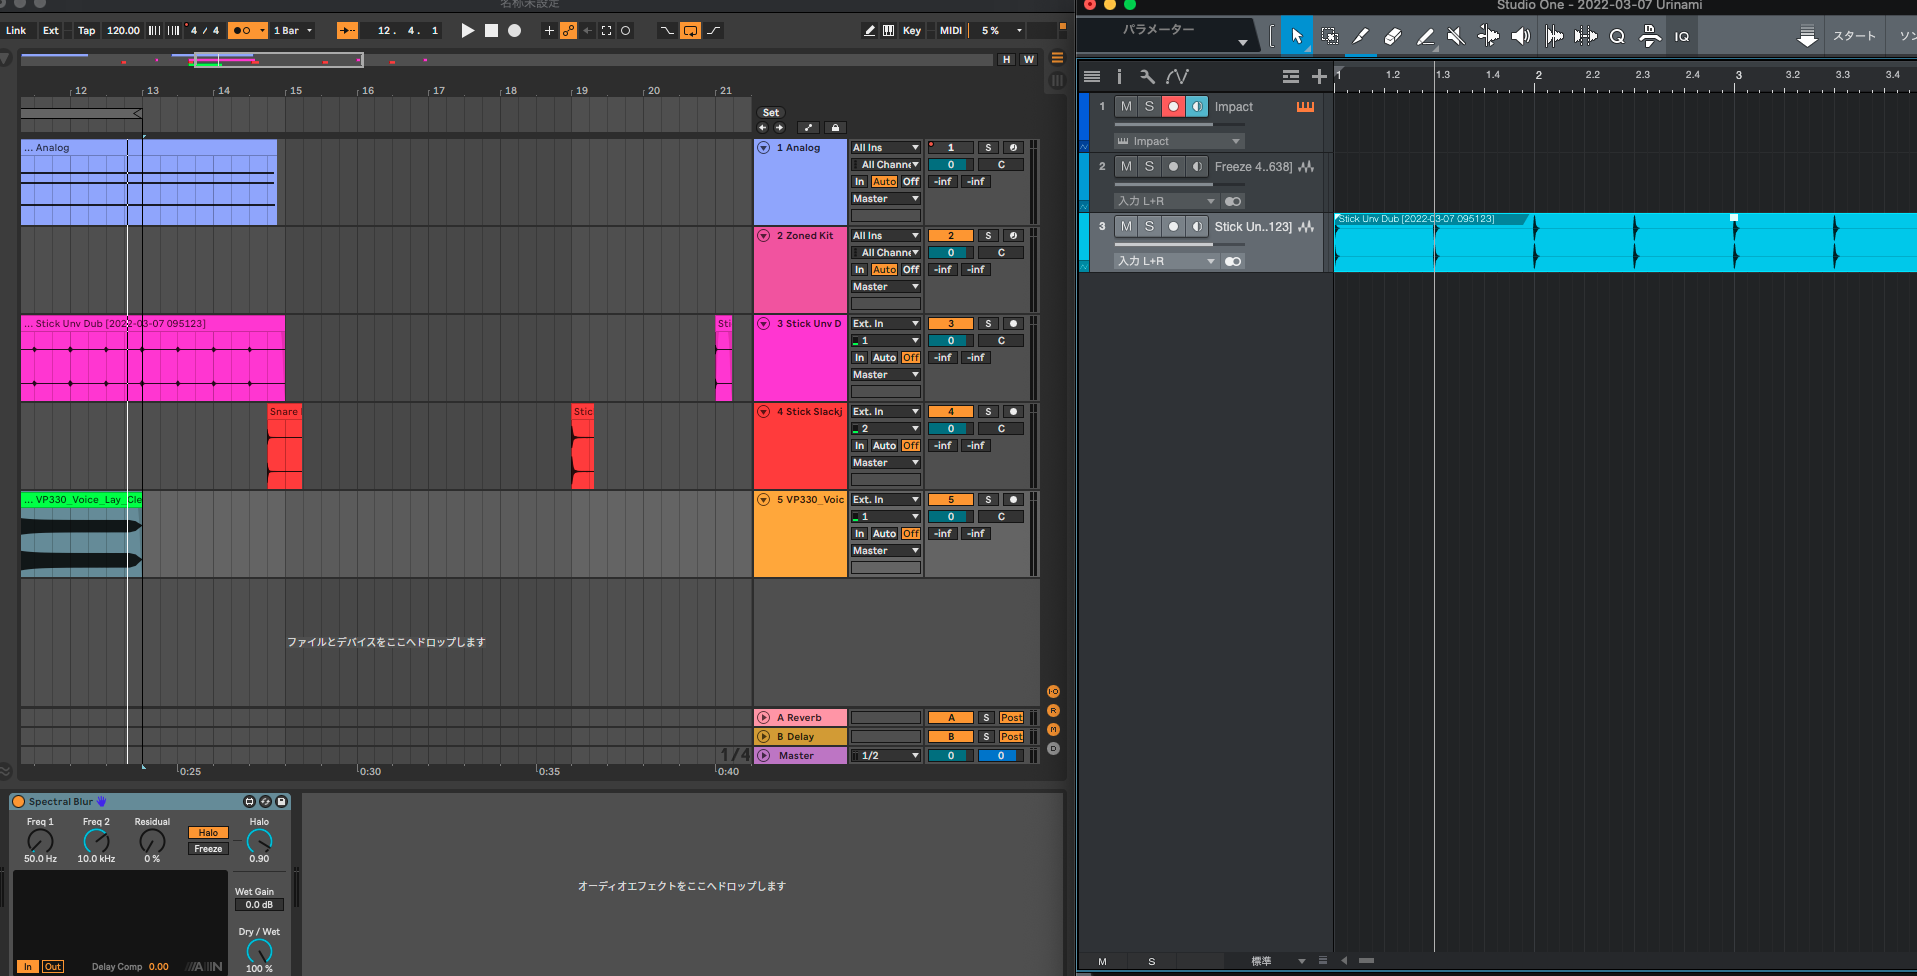This screenshot has height=976, width=1917.
Task: Select the Range tool in Studio One toolbar
Action: pyautogui.click(x=1329, y=37)
